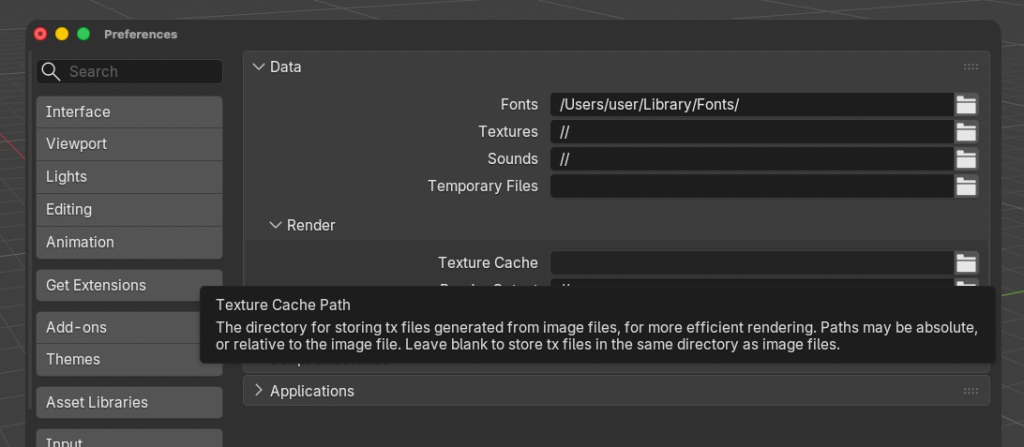The width and height of the screenshot is (1024, 447).
Task: Switch to the Interface preferences section
Action: tap(129, 112)
